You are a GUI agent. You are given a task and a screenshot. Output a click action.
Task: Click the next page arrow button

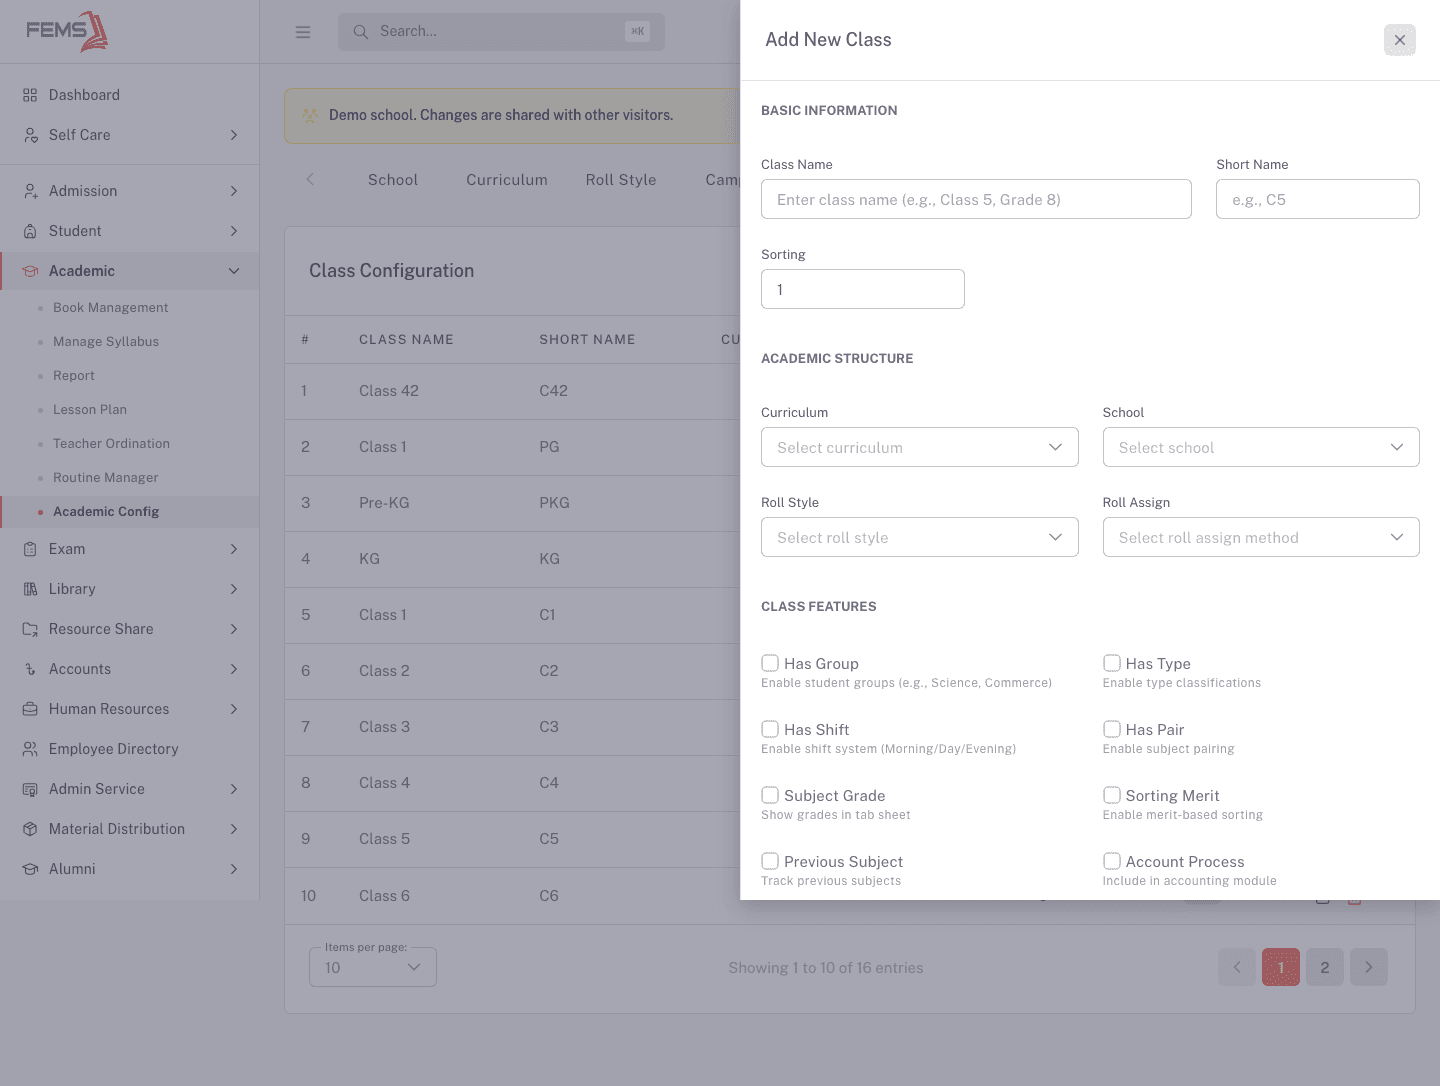[x=1369, y=967]
